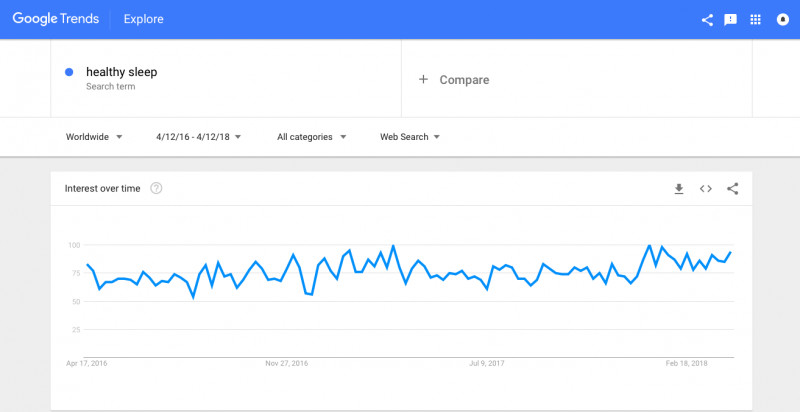Open the account profile avatar
800x412 pixels.
(x=783, y=19)
